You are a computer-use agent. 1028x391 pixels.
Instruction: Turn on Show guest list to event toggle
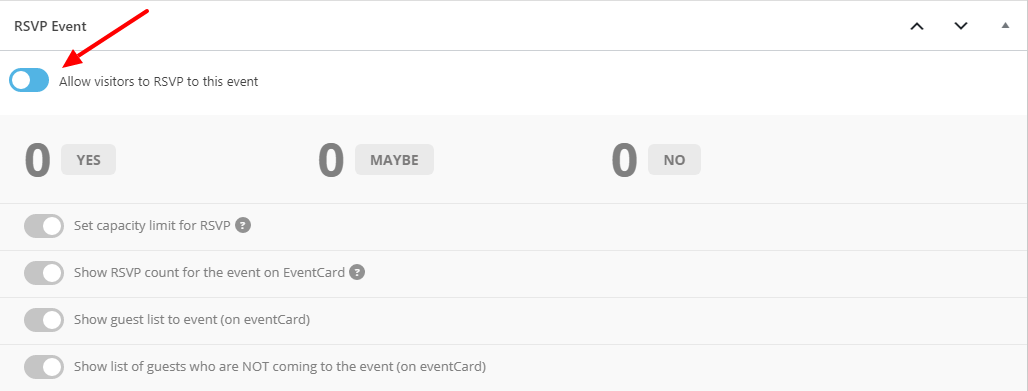click(44, 320)
